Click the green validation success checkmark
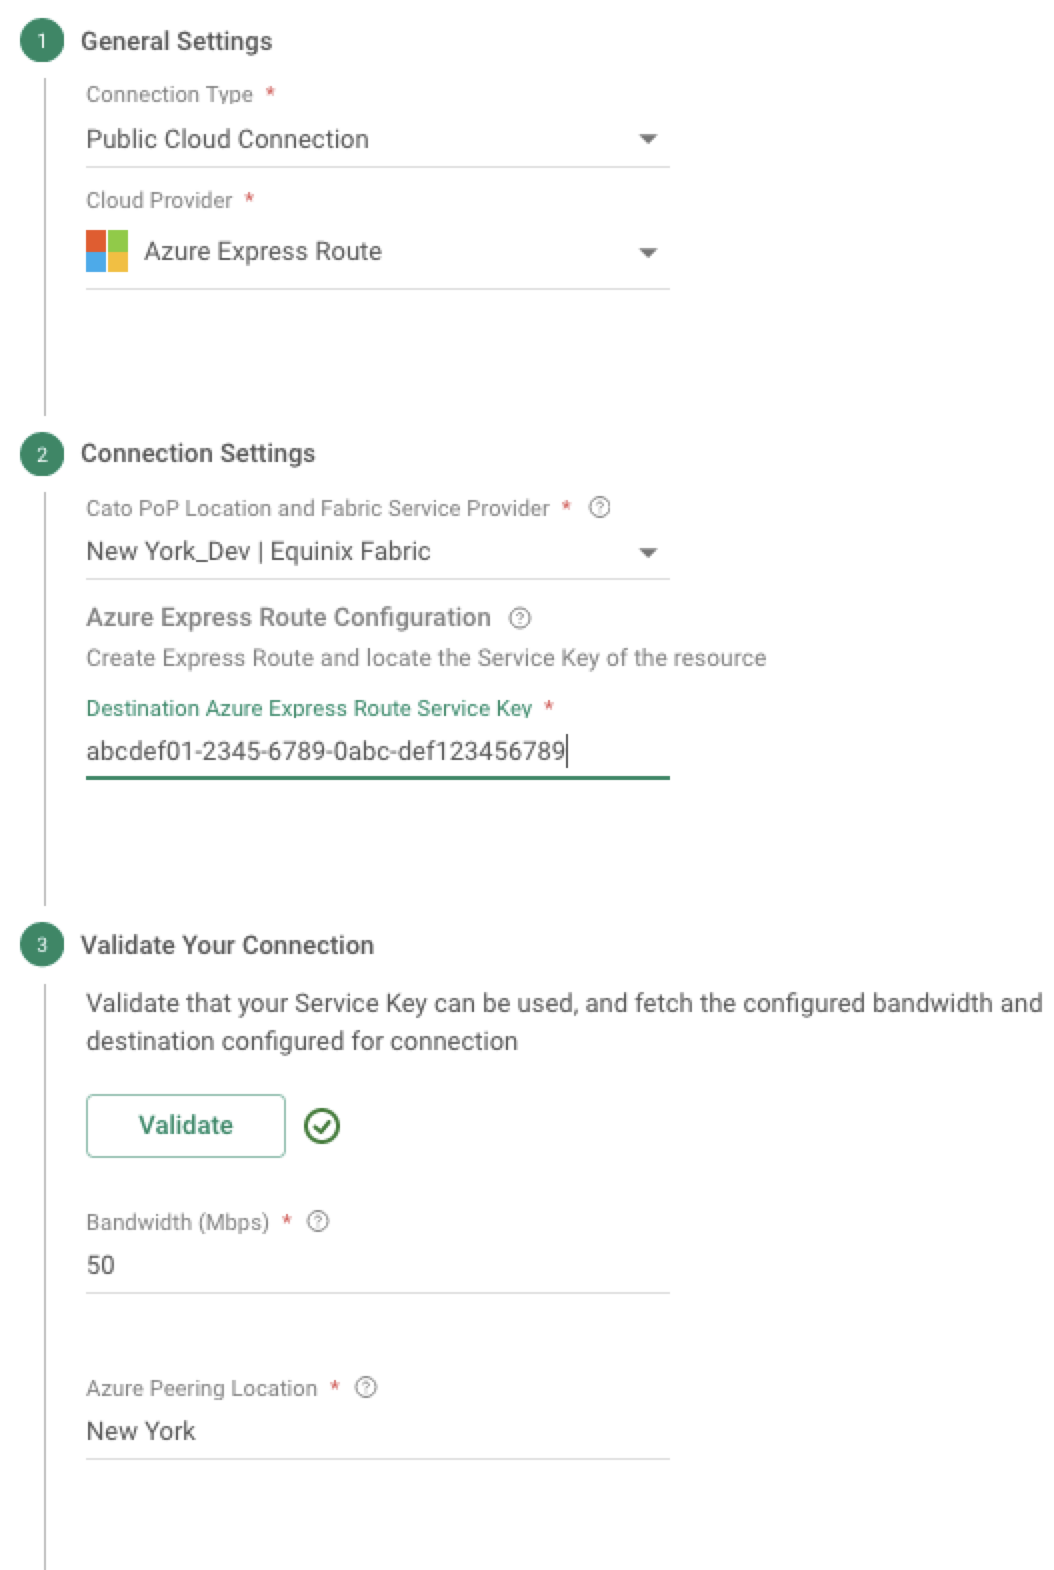This screenshot has height=1570, width=1054. coord(322,1126)
